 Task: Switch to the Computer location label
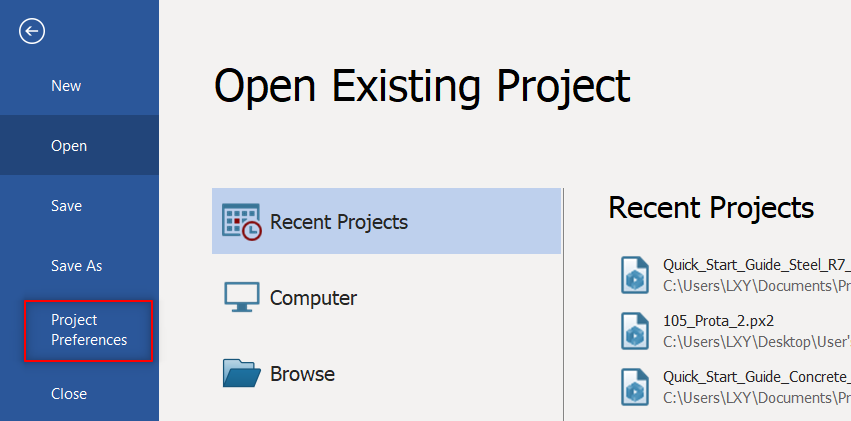pos(313,298)
